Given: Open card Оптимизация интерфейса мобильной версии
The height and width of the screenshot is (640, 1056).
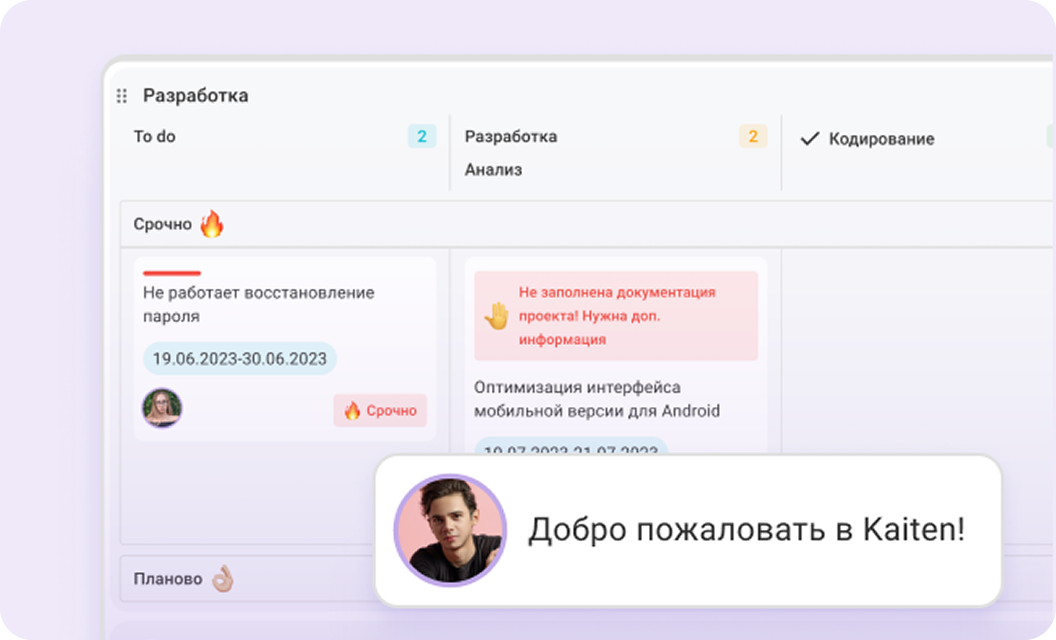Looking at the screenshot, I should (597, 398).
